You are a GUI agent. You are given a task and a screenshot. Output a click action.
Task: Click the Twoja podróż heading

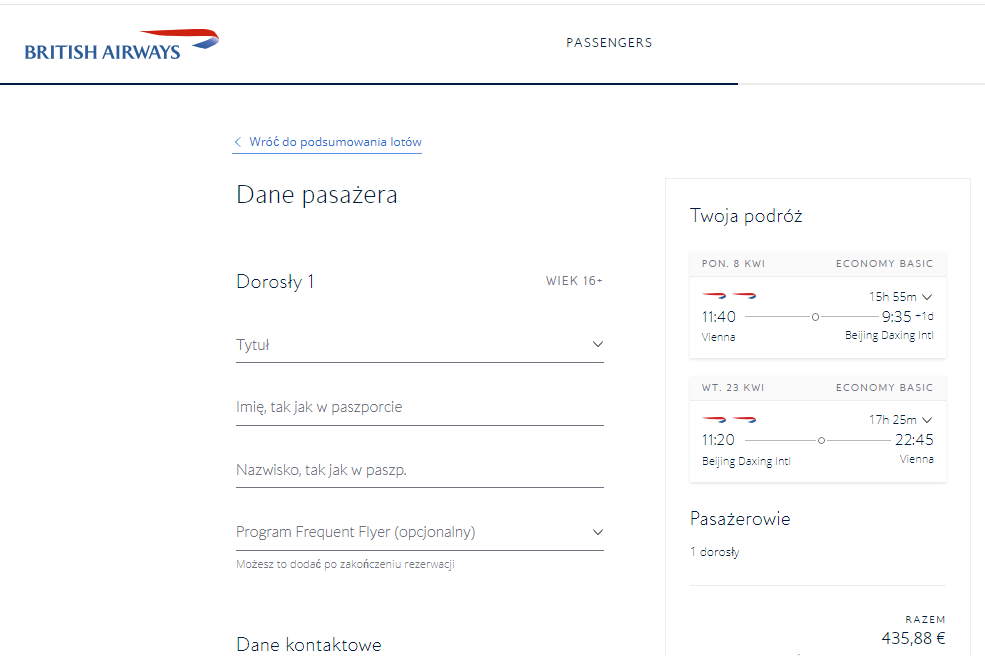coord(746,216)
